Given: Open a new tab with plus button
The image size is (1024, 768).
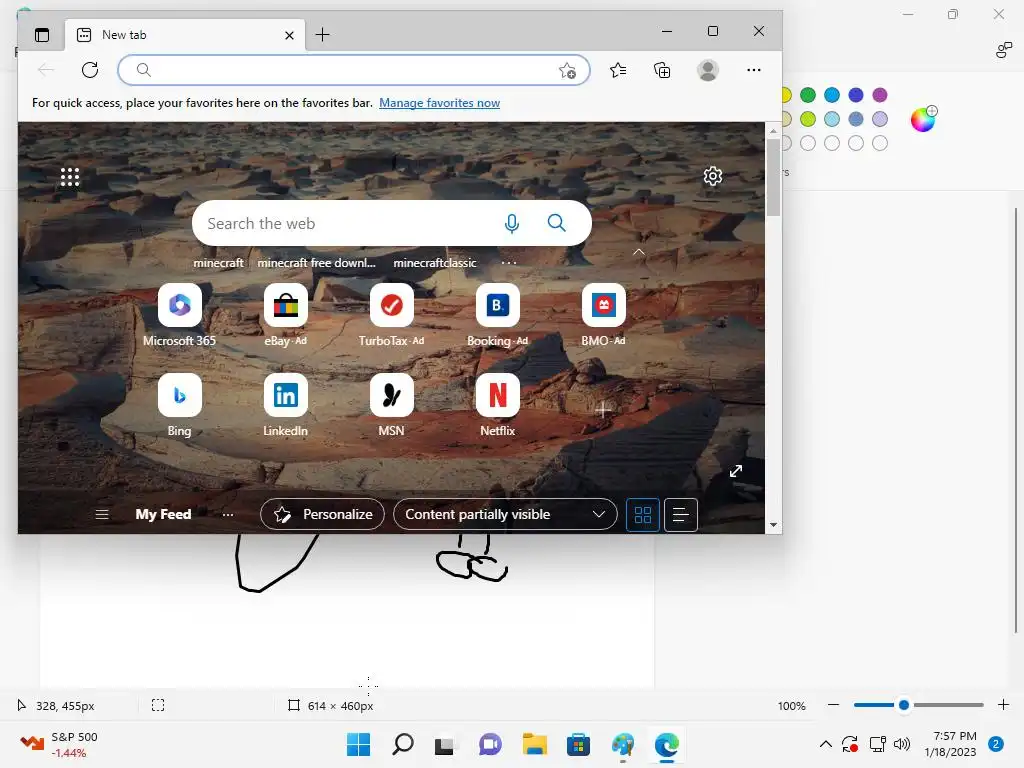Looking at the screenshot, I should pyautogui.click(x=323, y=35).
